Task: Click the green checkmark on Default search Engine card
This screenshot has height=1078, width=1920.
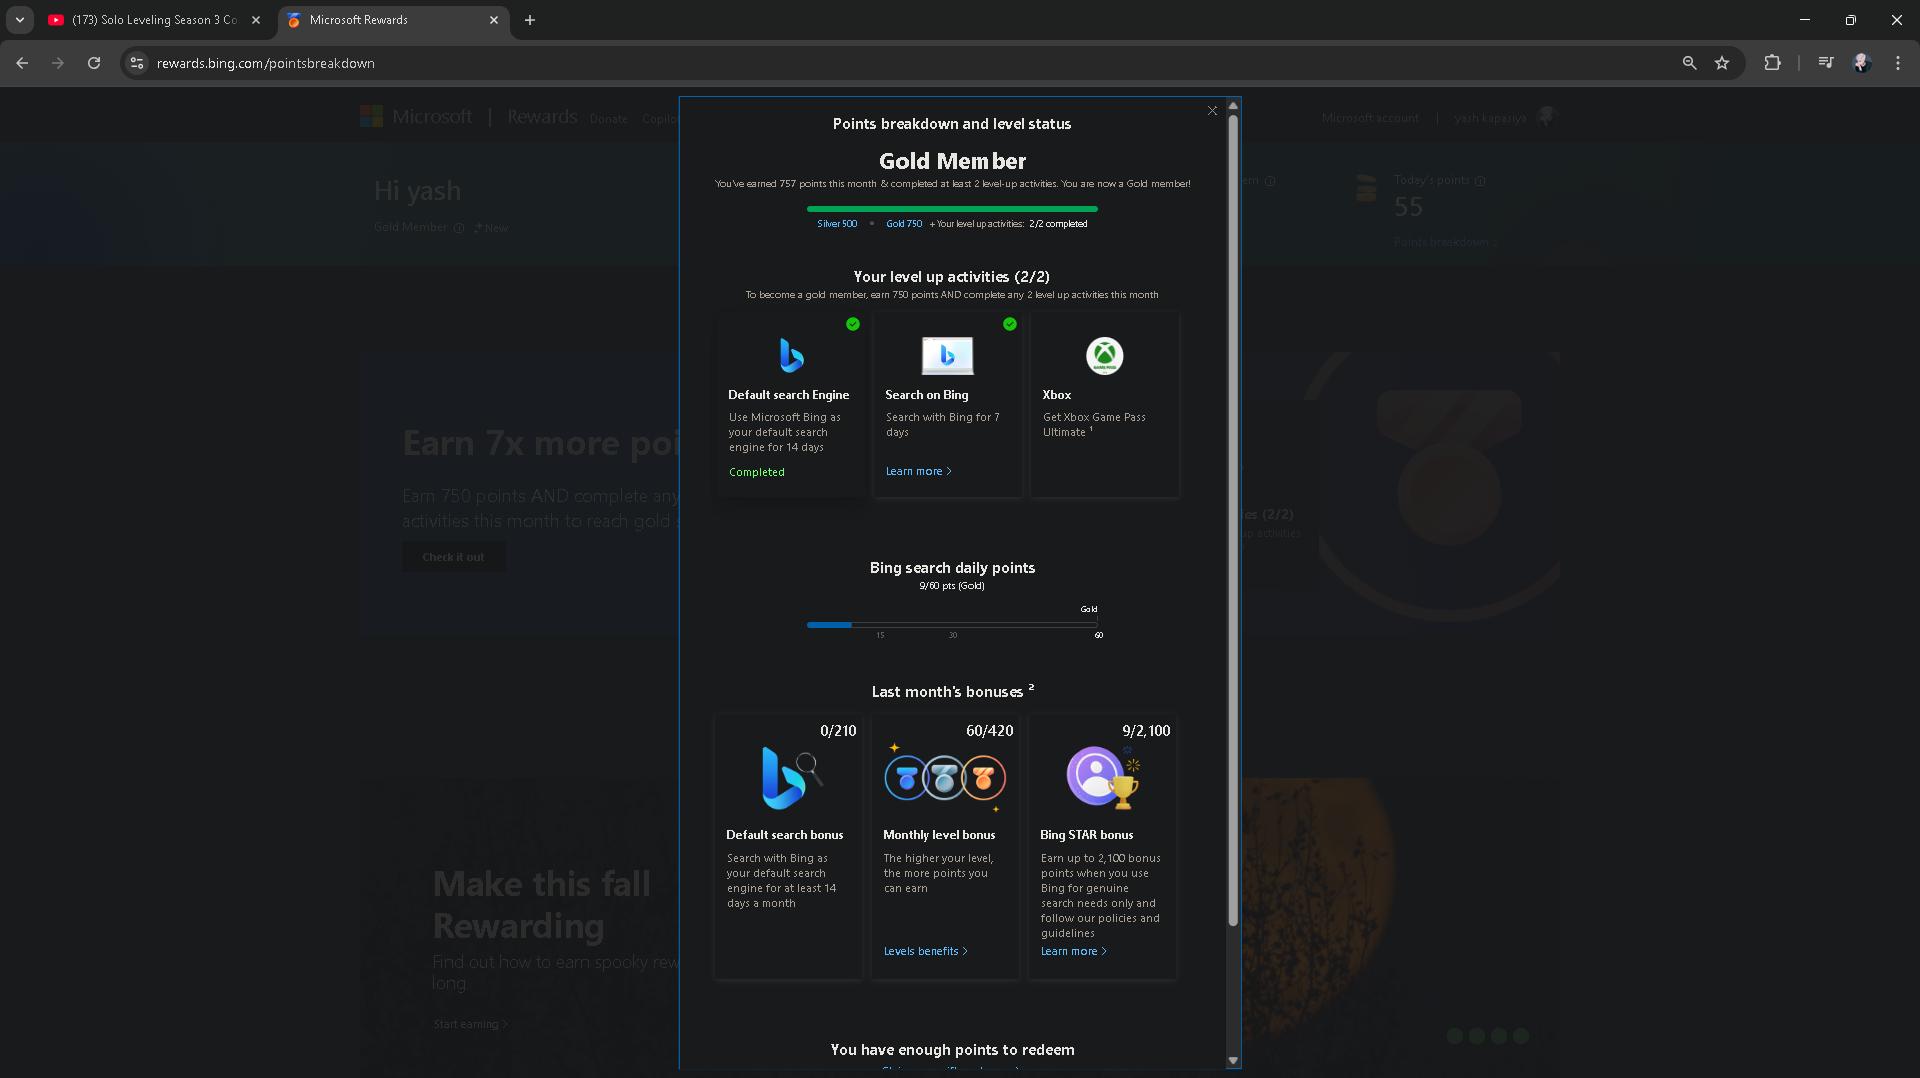Action: coord(853,324)
